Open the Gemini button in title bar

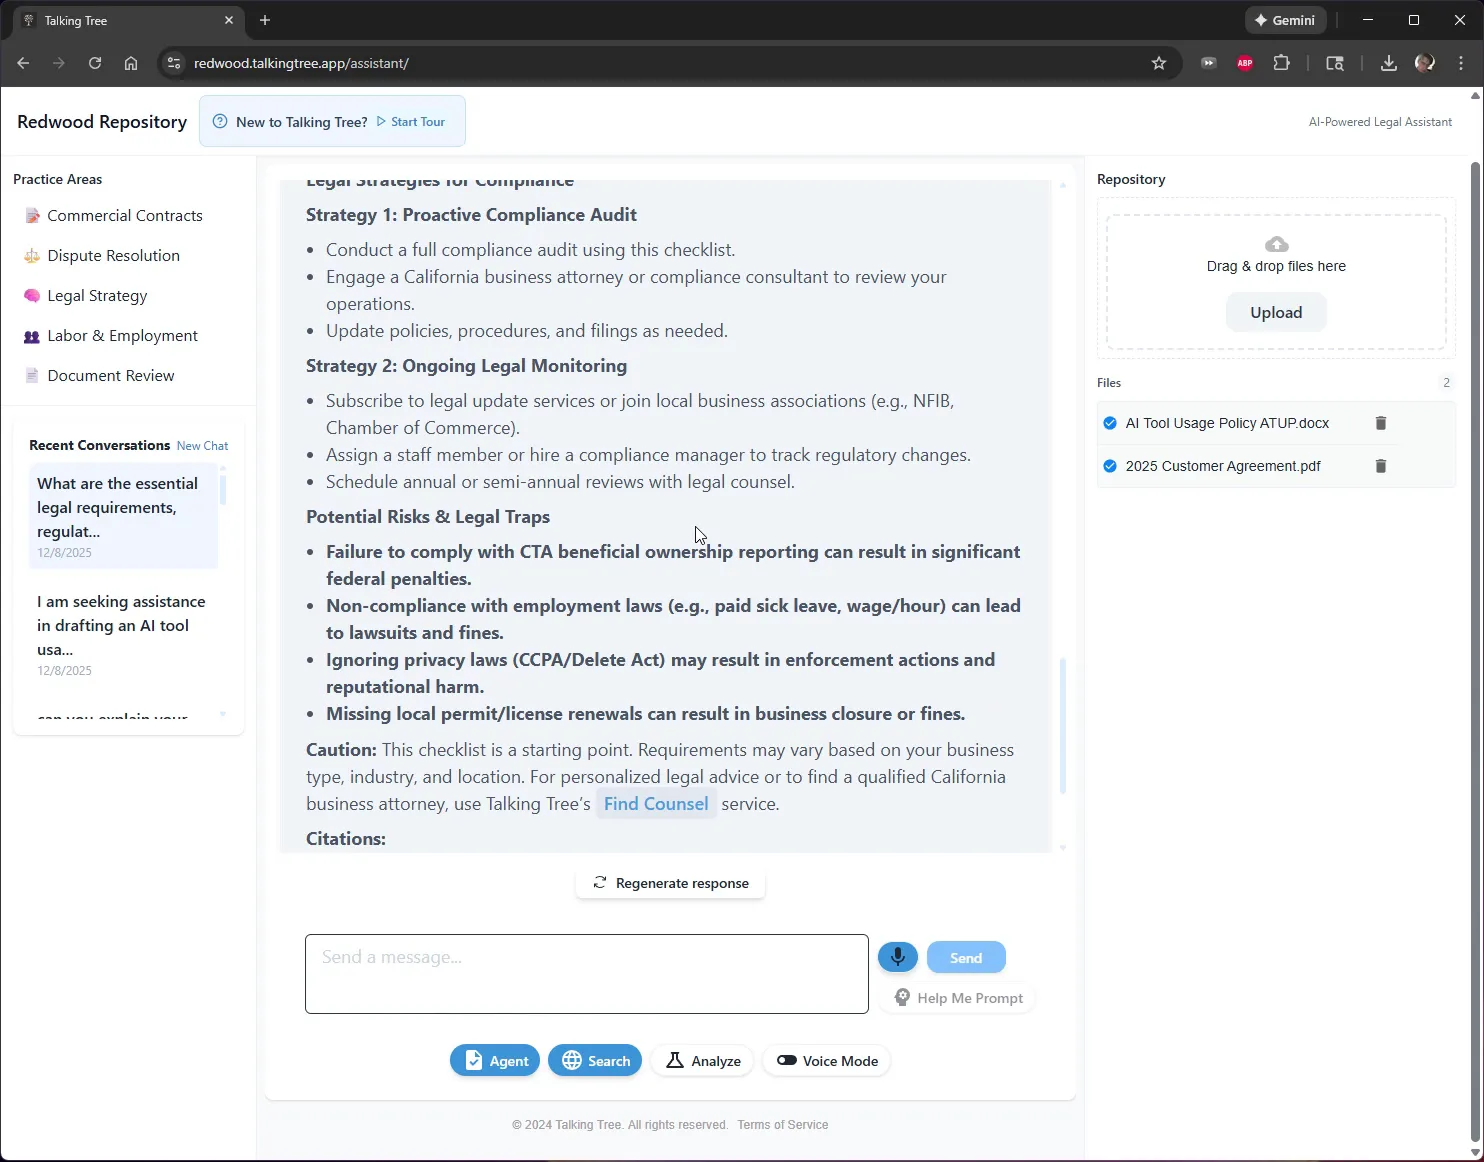pyautogui.click(x=1285, y=20)
